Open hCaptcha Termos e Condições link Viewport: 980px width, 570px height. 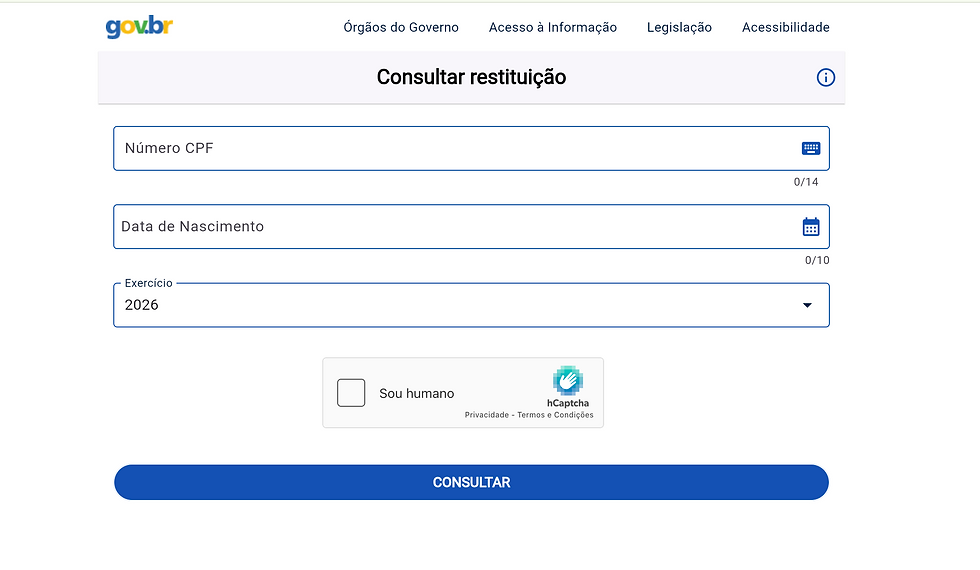[555, 415]
